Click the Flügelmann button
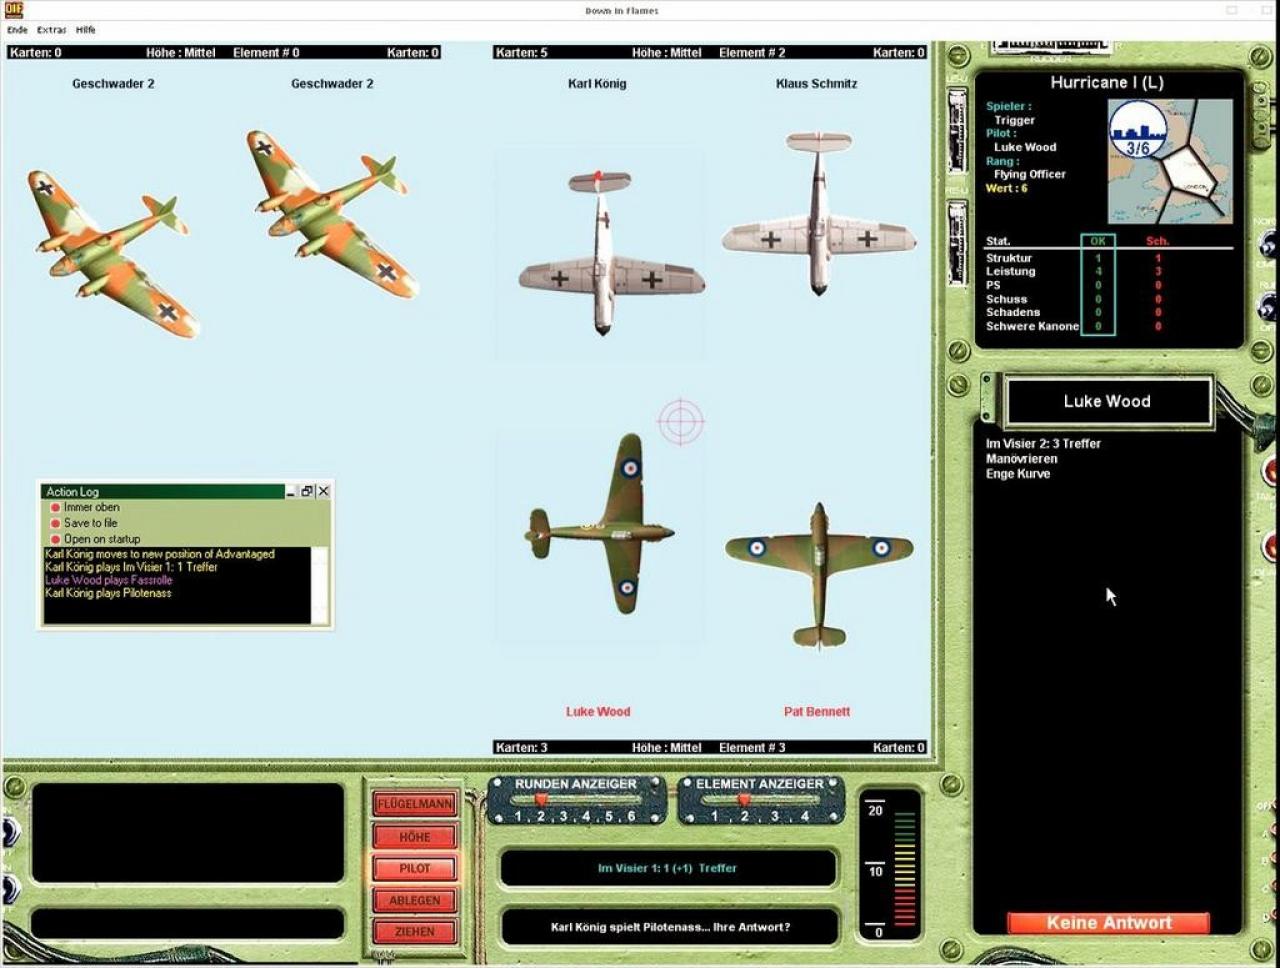 pos(415,804)
